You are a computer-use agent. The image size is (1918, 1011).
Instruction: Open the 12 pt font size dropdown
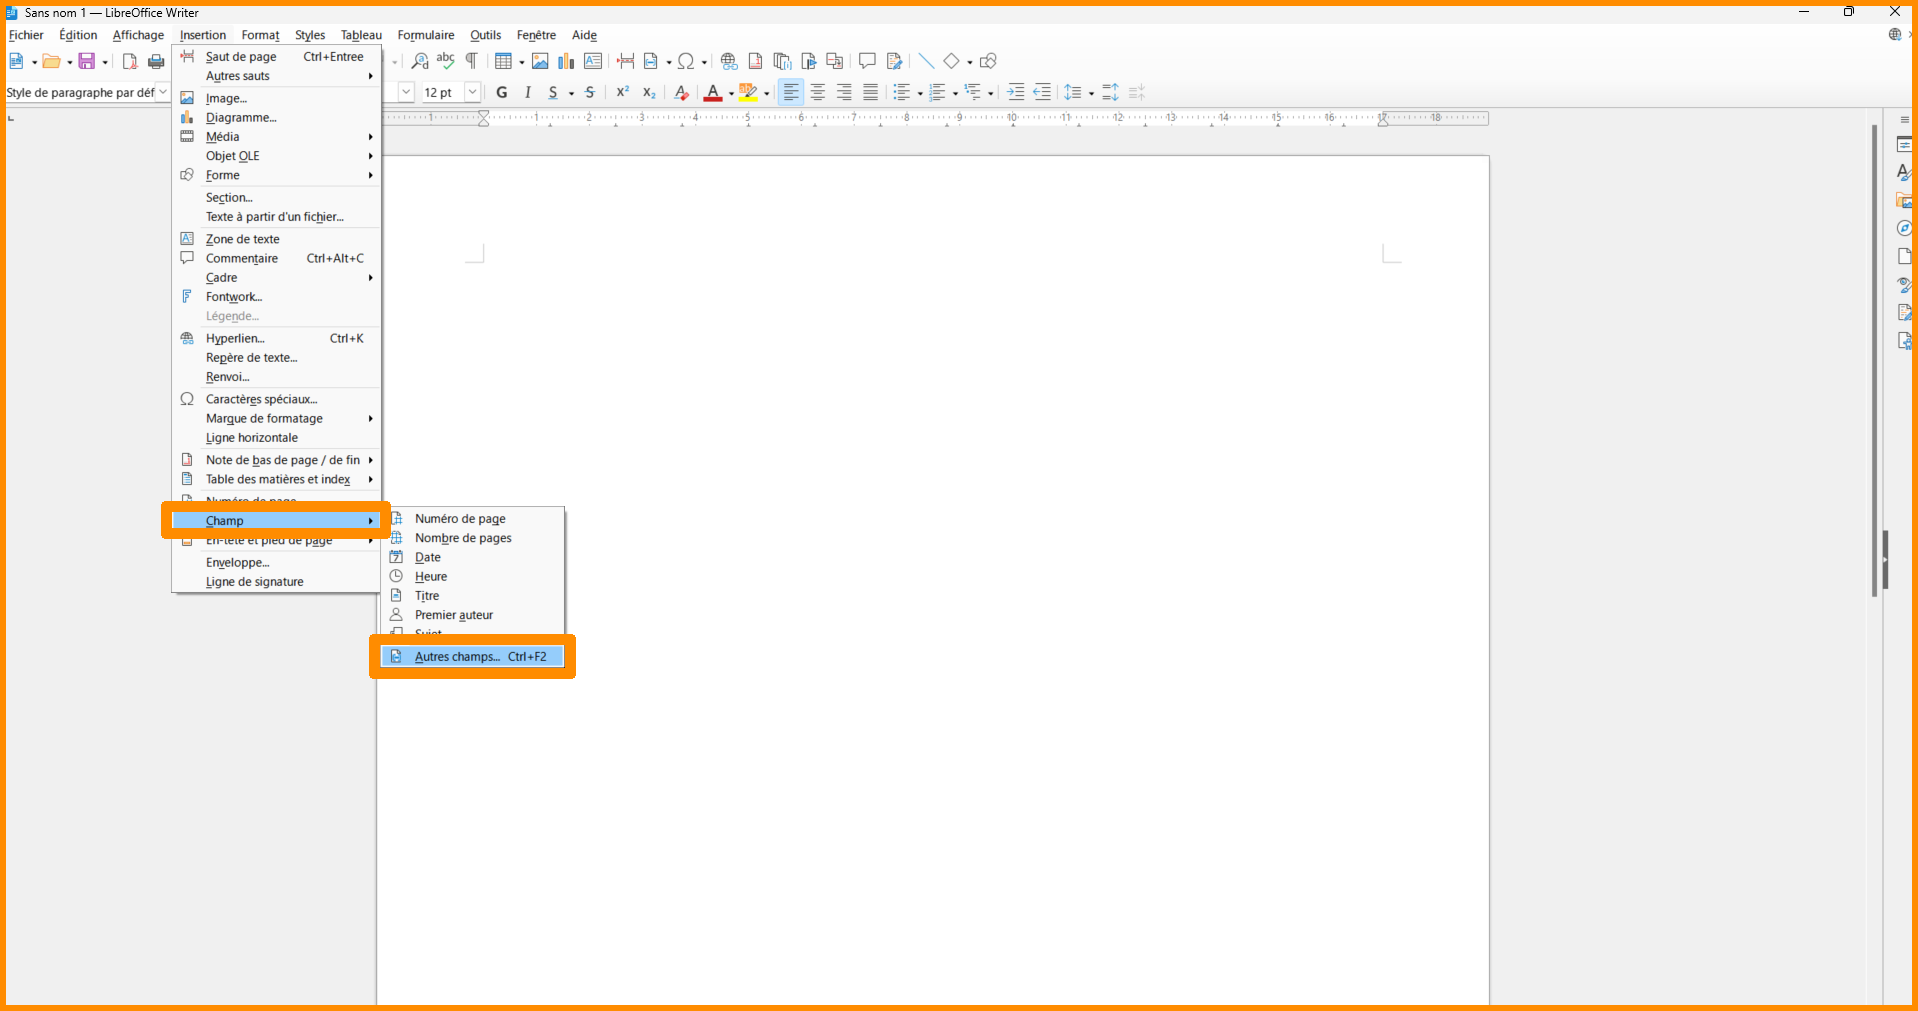472,93
